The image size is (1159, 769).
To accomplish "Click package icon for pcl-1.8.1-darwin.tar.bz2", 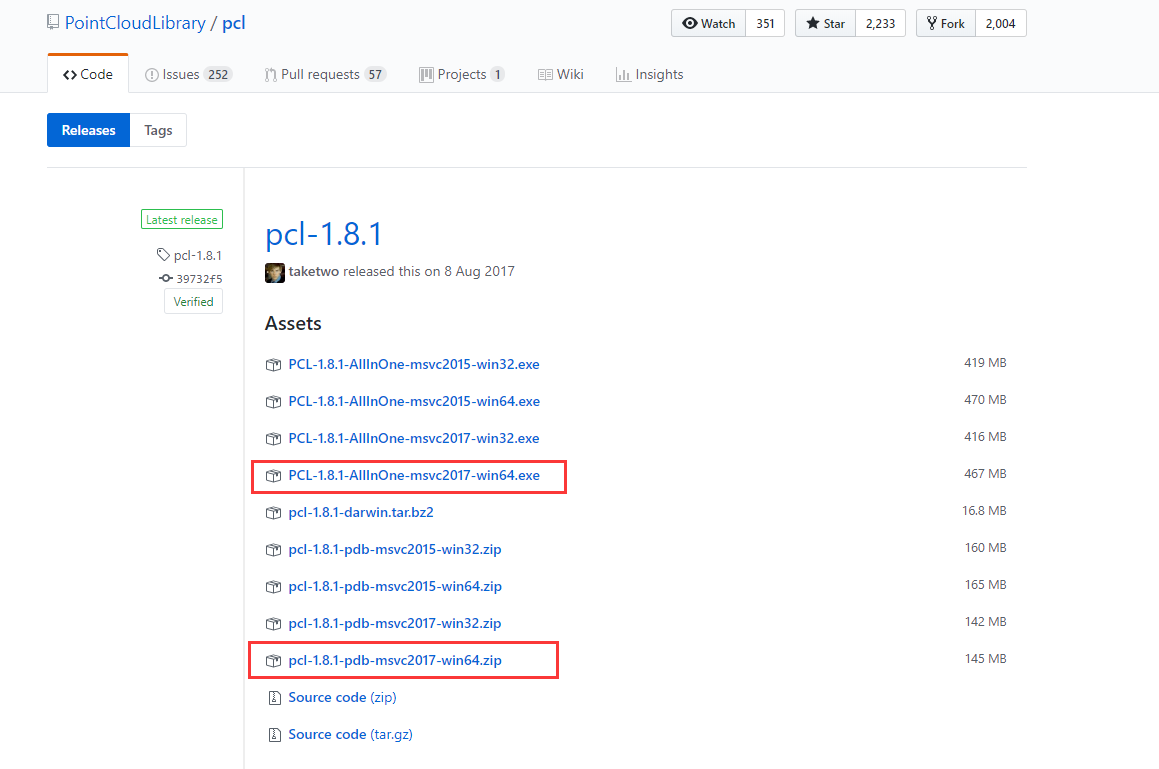I will 273,512.
